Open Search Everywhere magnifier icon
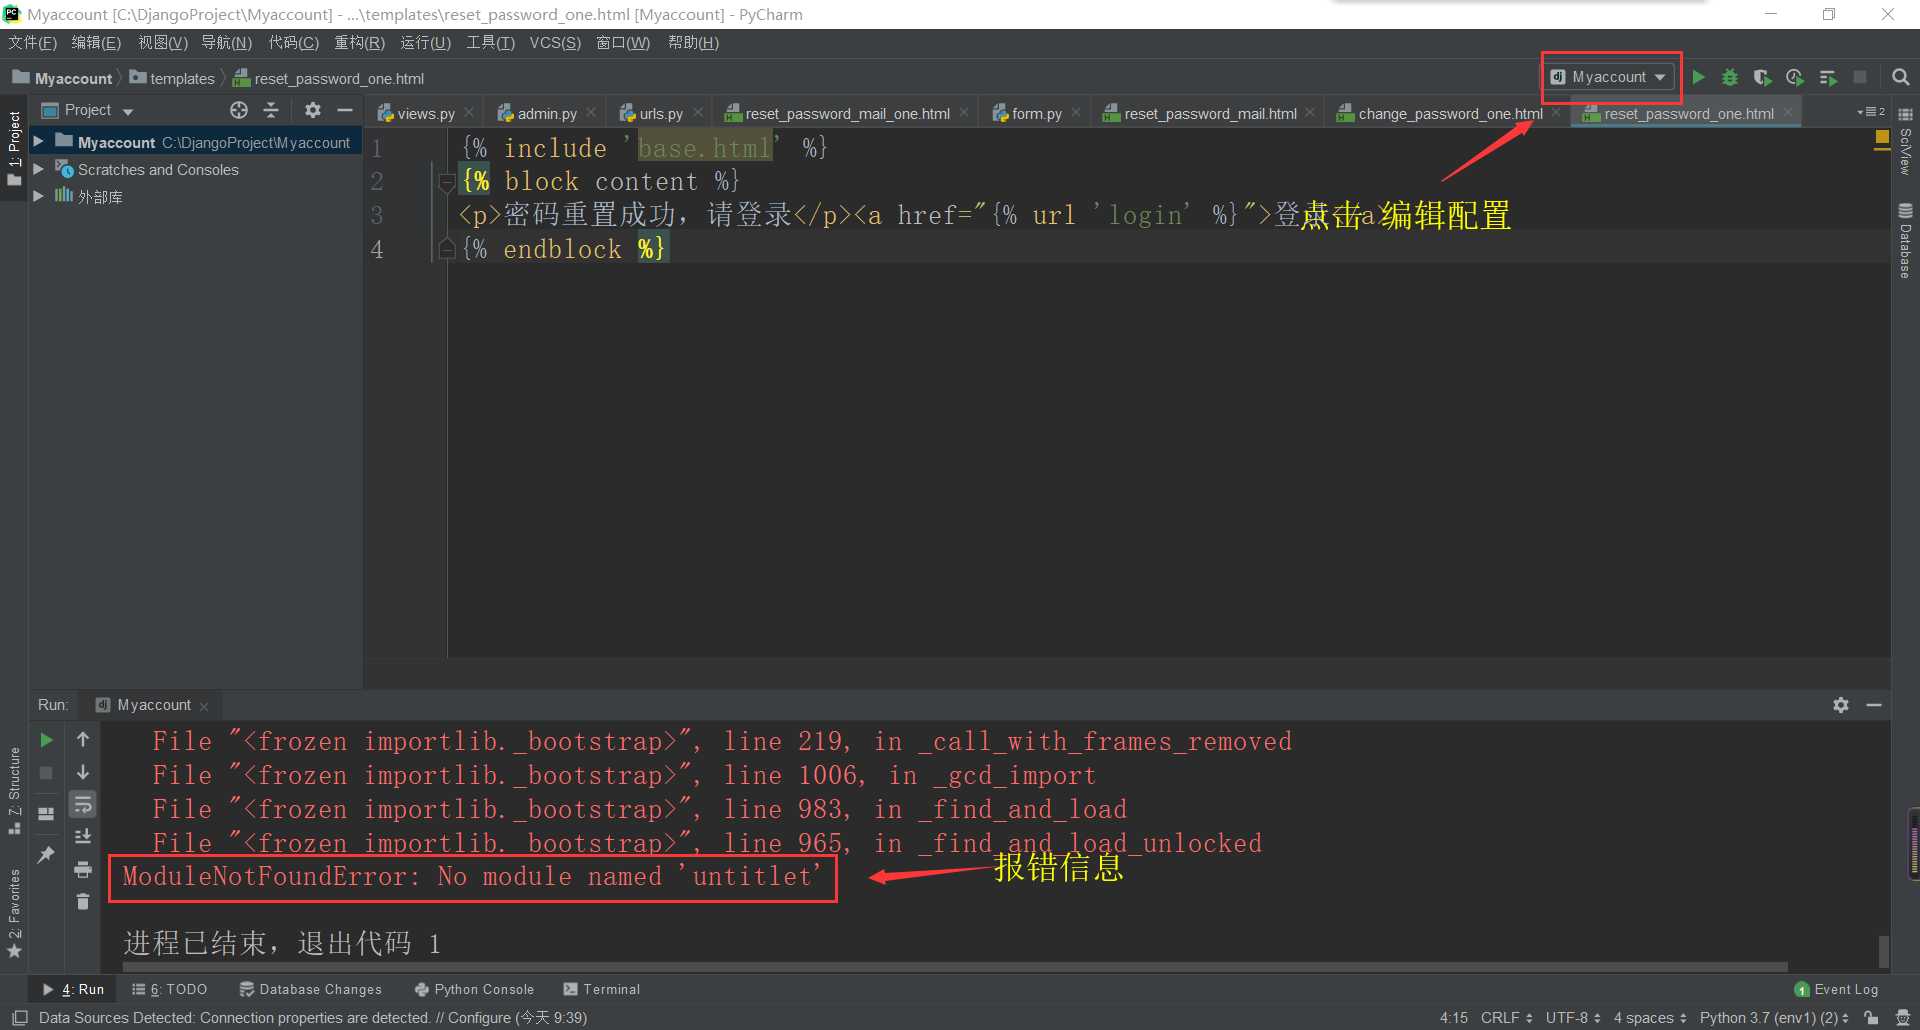 1901,77
